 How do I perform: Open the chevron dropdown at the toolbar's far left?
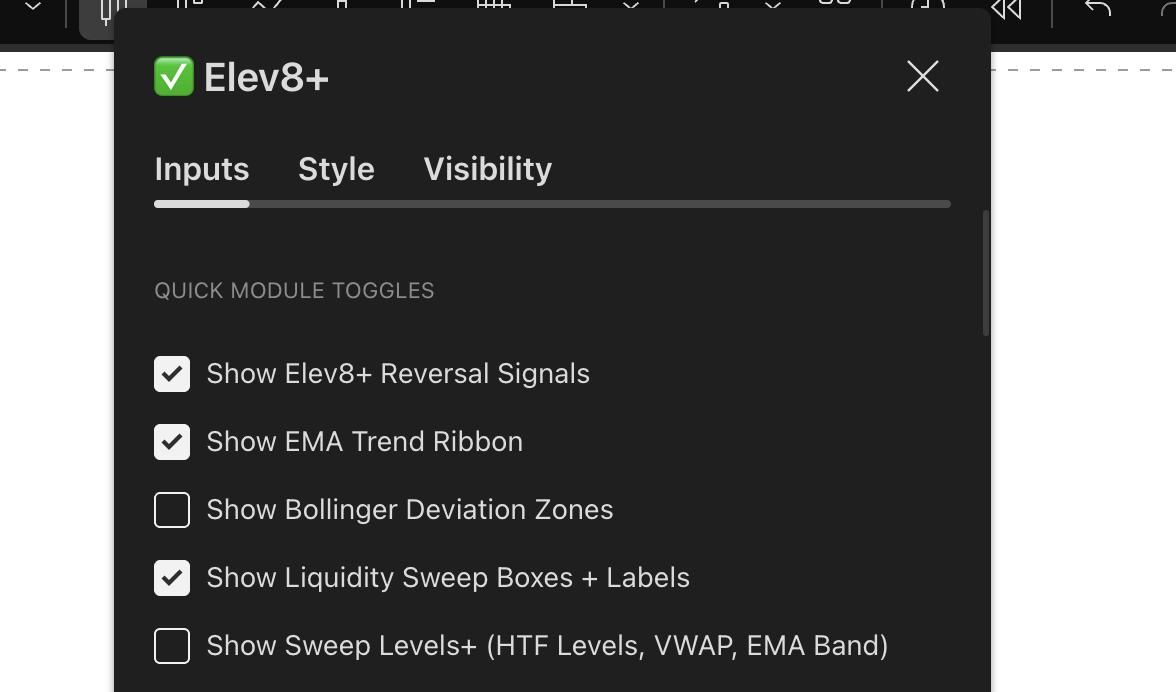pyautogui.click(x=32, y=10)
